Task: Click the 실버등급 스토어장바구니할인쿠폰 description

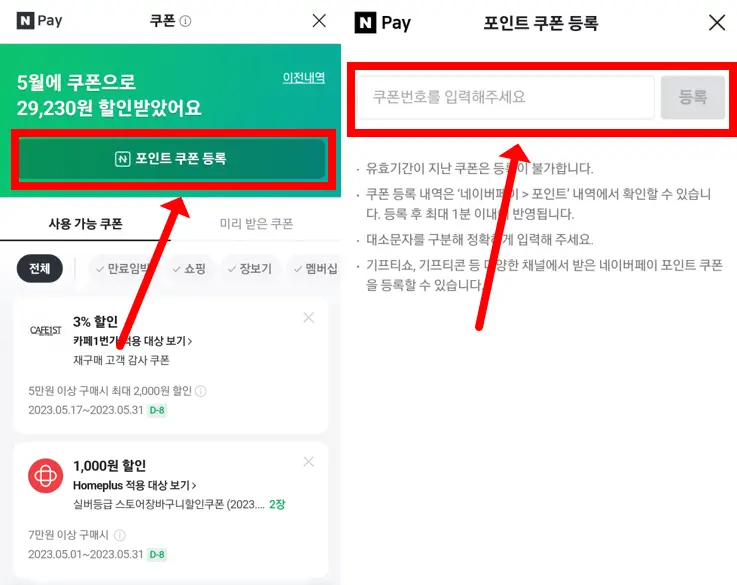Action: (169, 504)
